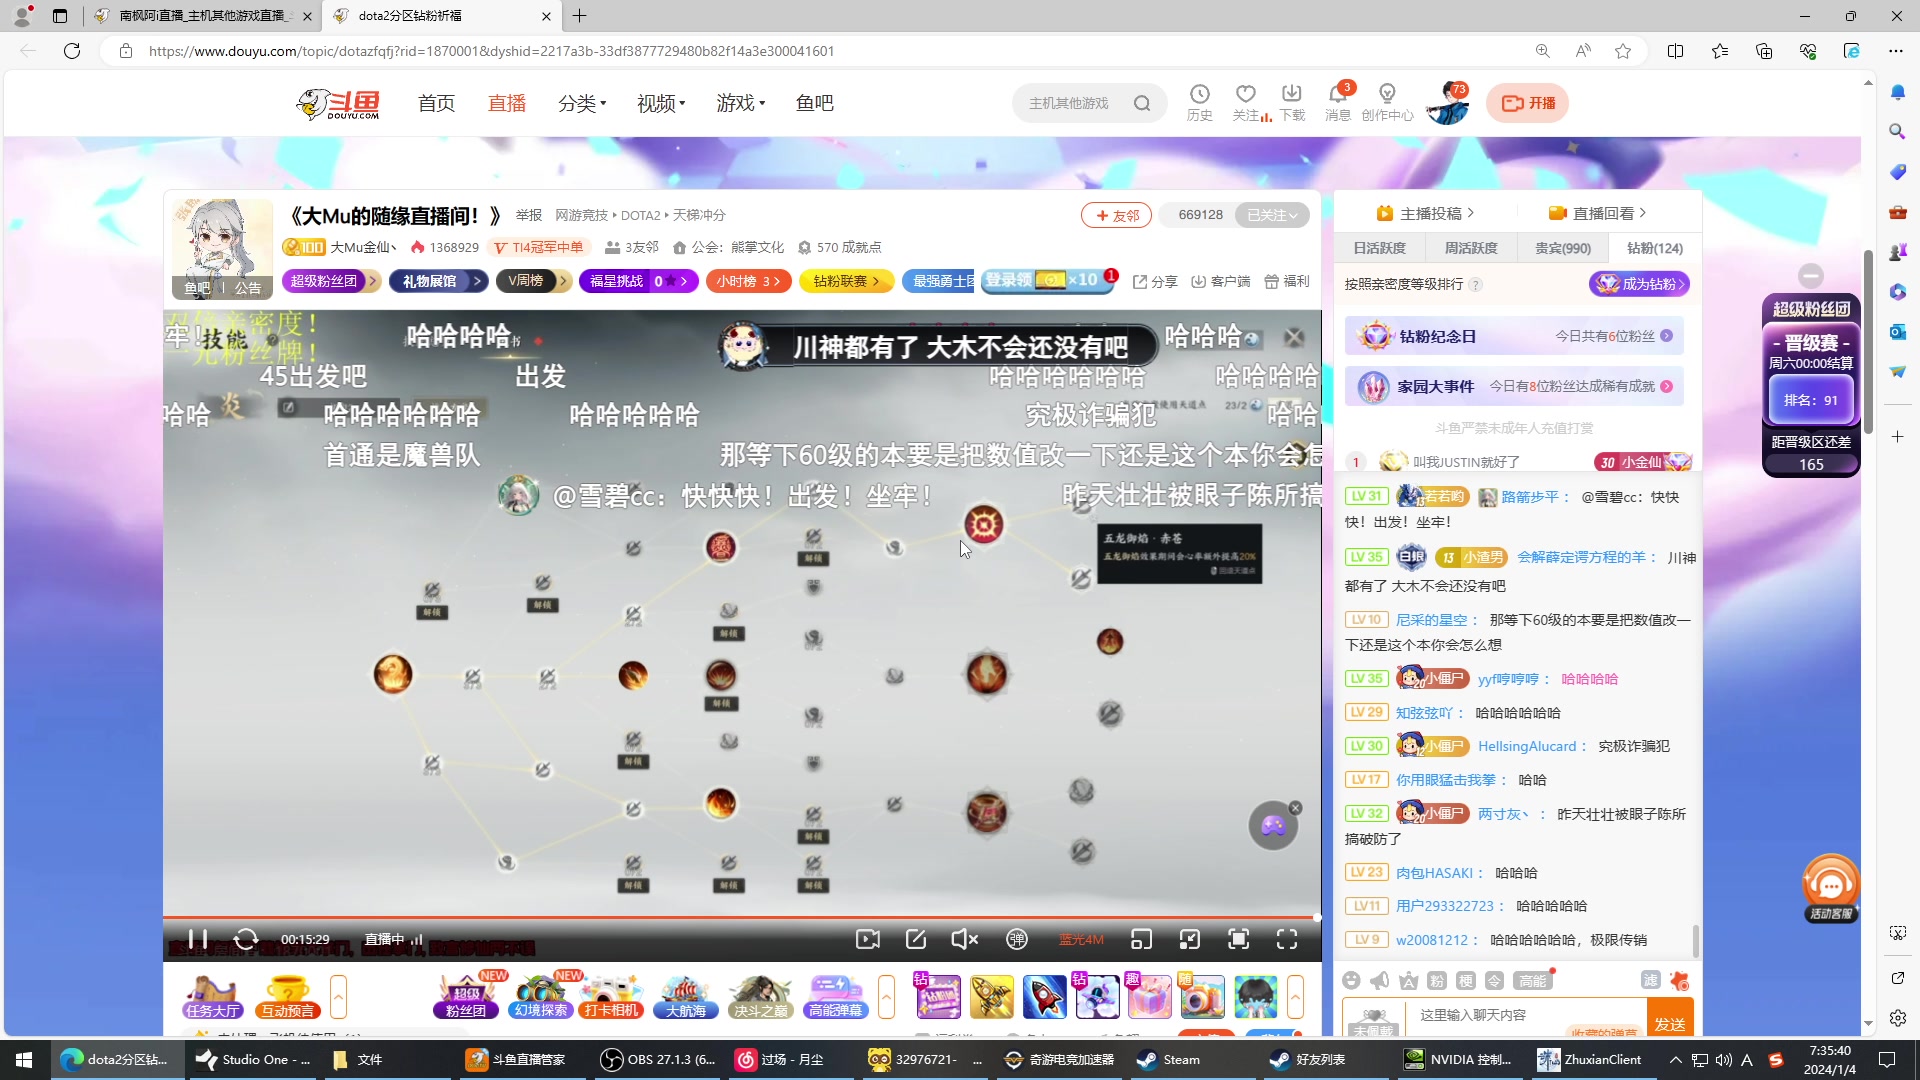Select the blue rocket gift
The image size is (1920, 1080).
point(1044,997)
